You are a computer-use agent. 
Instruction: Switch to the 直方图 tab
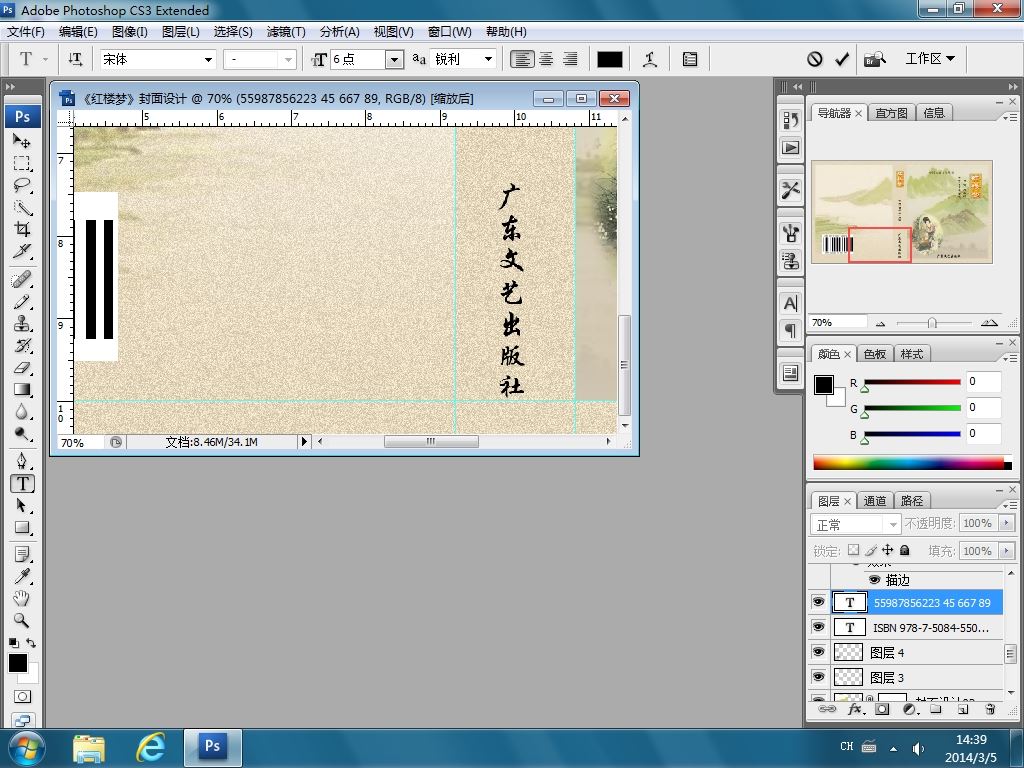[x=891, y=113]
